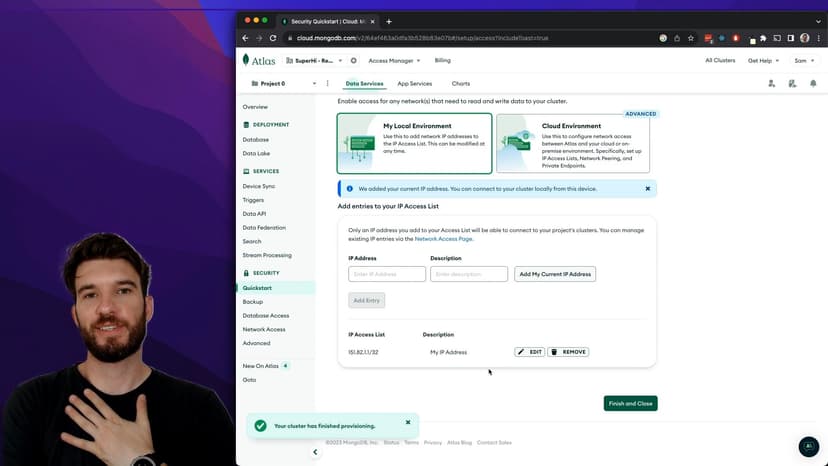Click the Finish and Close button

click(x=630, y=404)
